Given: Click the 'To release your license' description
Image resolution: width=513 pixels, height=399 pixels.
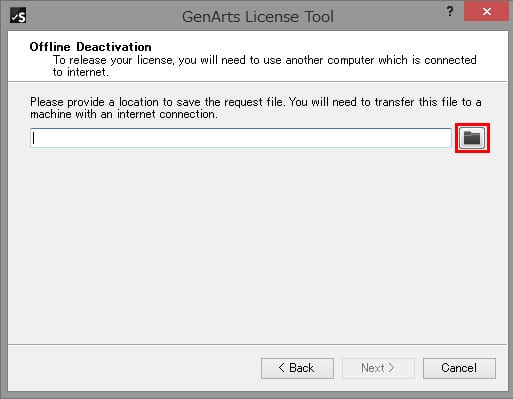Looking at the screenshot, I should (265, 66).
